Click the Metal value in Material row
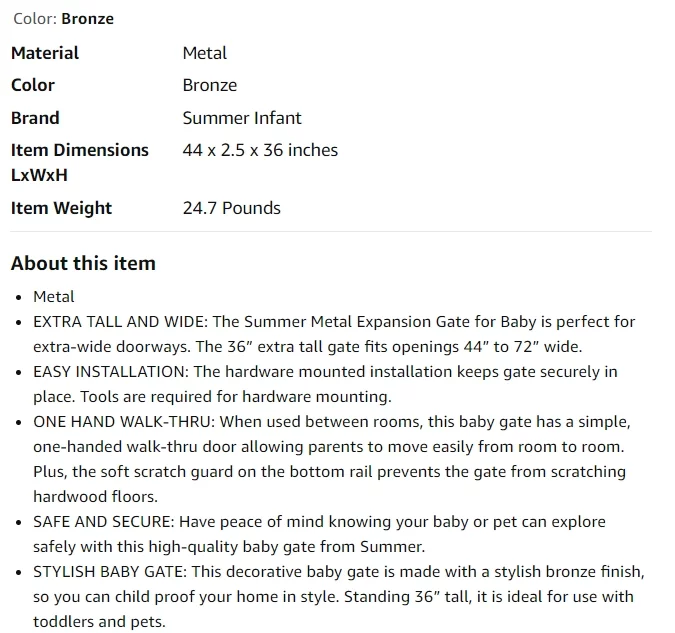This screenshot has width=675, height=633. [x=205, y=53]
